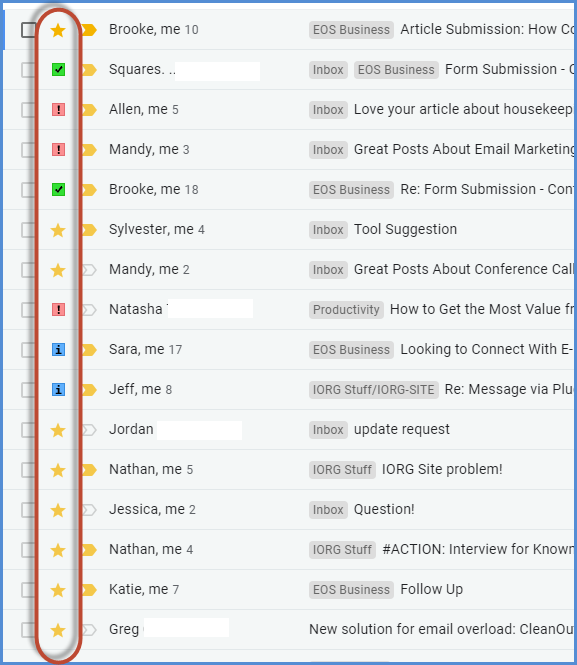The height and width of the screenshot is (665, 577).
Task: Click the yellow star on the Mandy, me 2 email
Action: [x=58, y=270]
